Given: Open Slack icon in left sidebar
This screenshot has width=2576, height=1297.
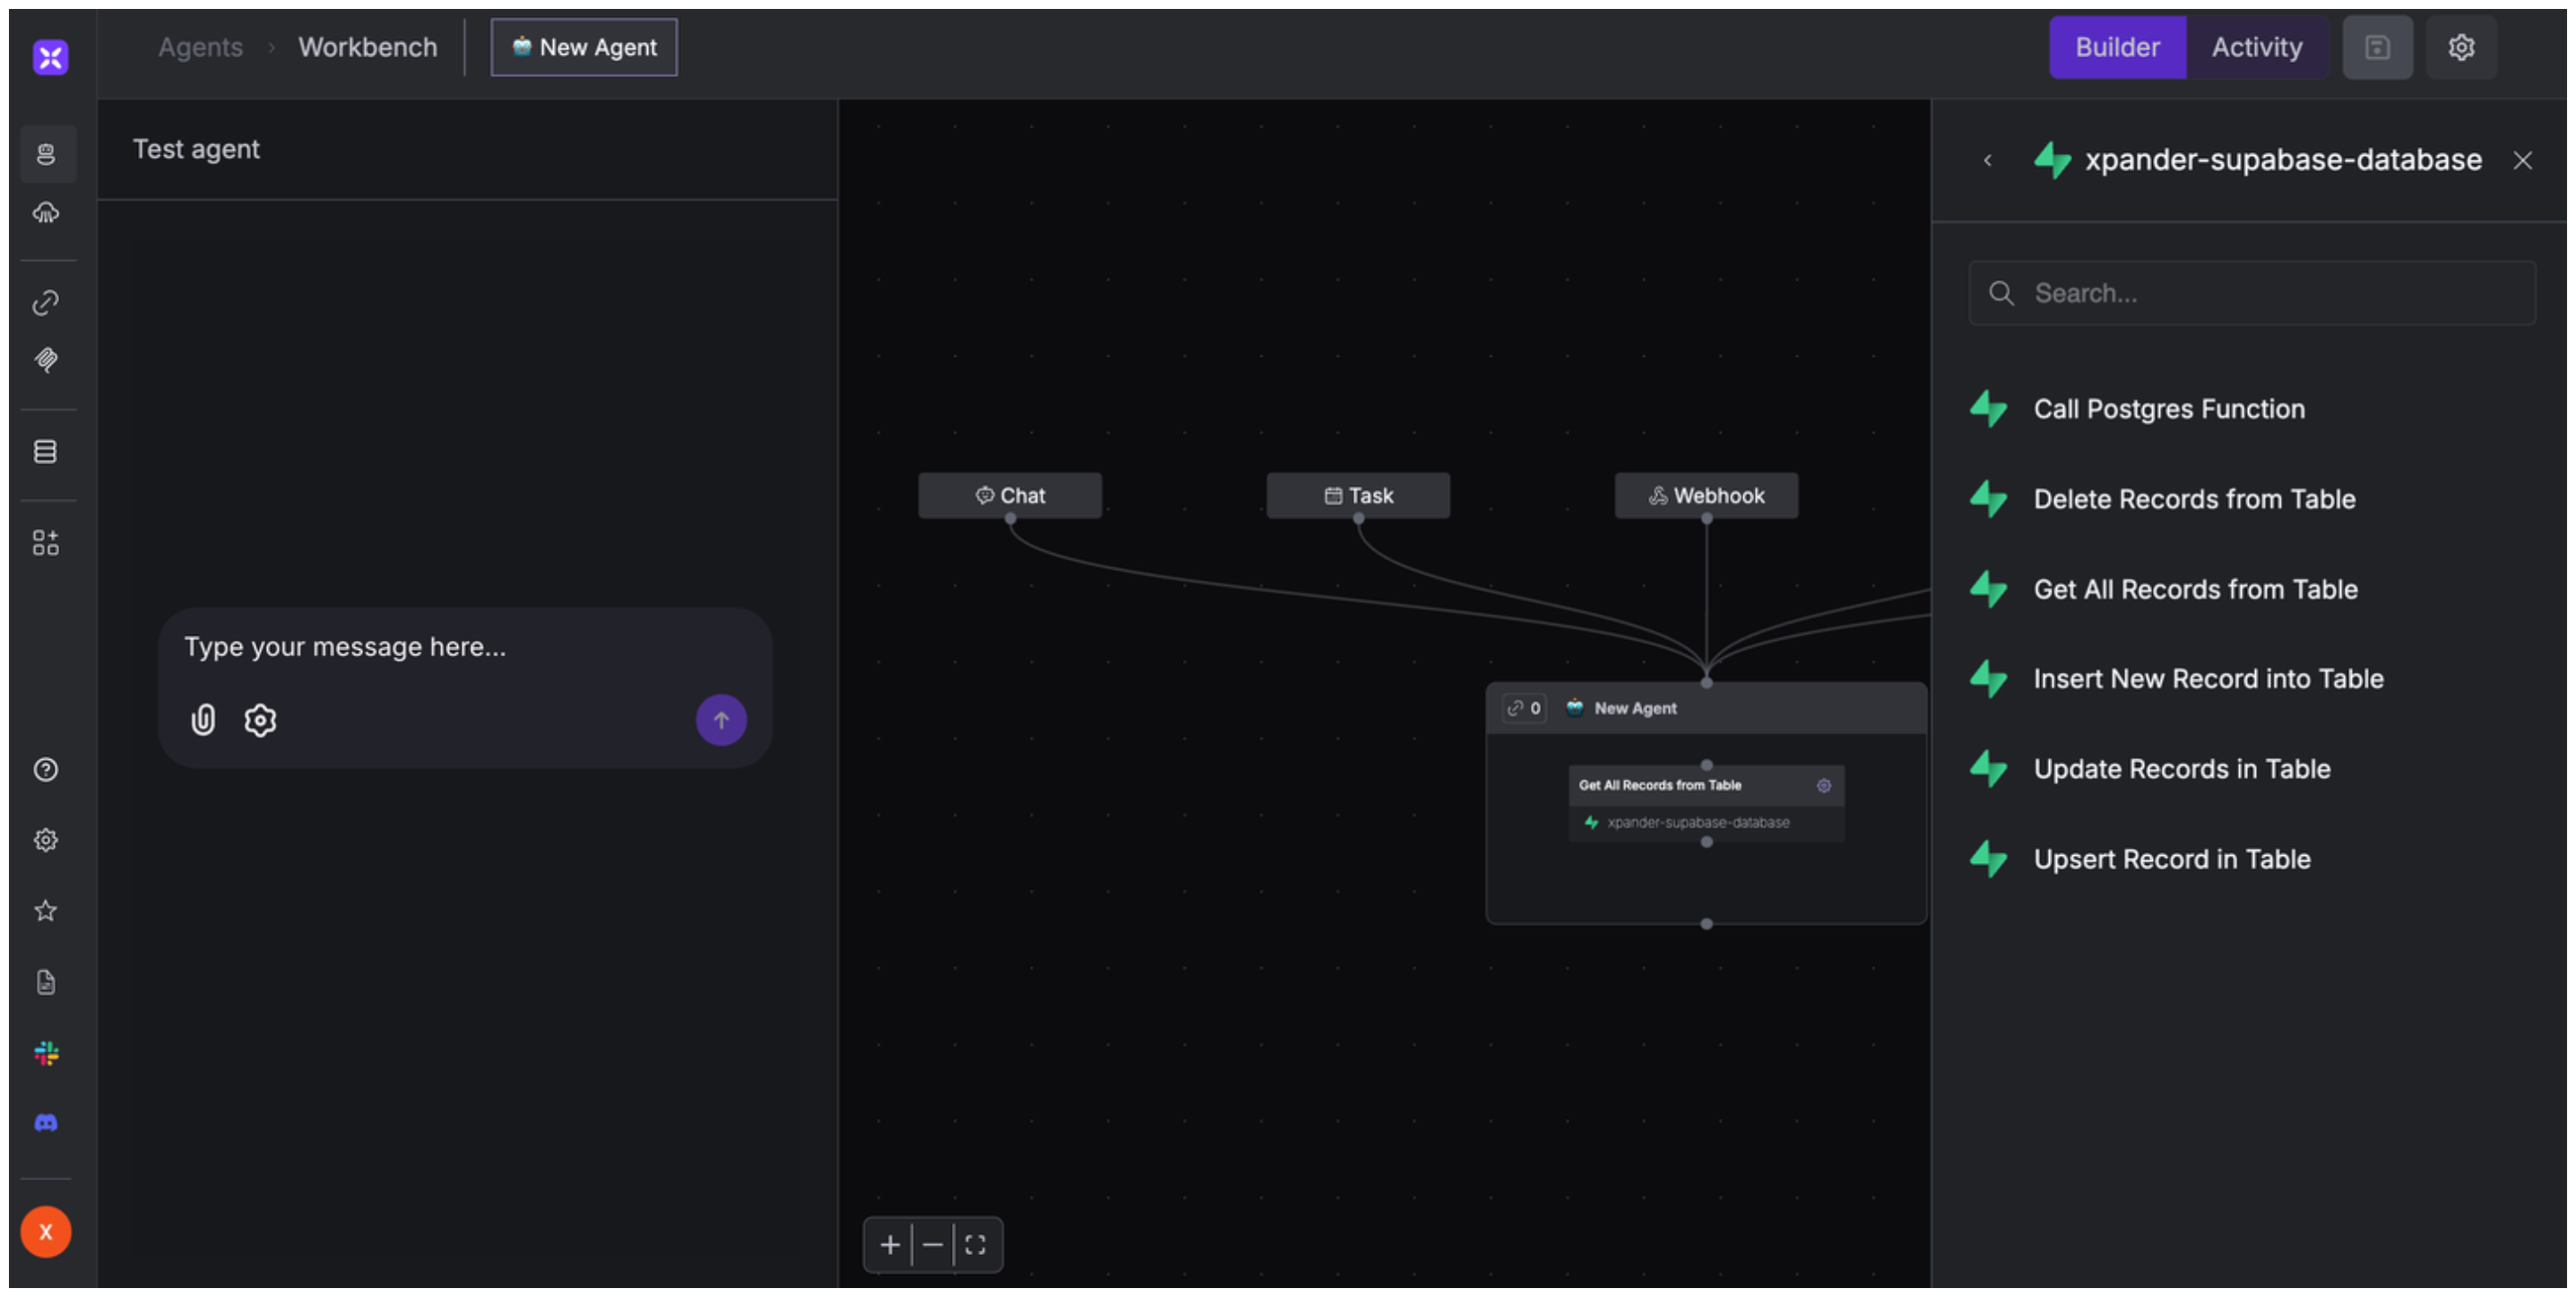Looking at the screenshot, I should (x=46, y=1053).
